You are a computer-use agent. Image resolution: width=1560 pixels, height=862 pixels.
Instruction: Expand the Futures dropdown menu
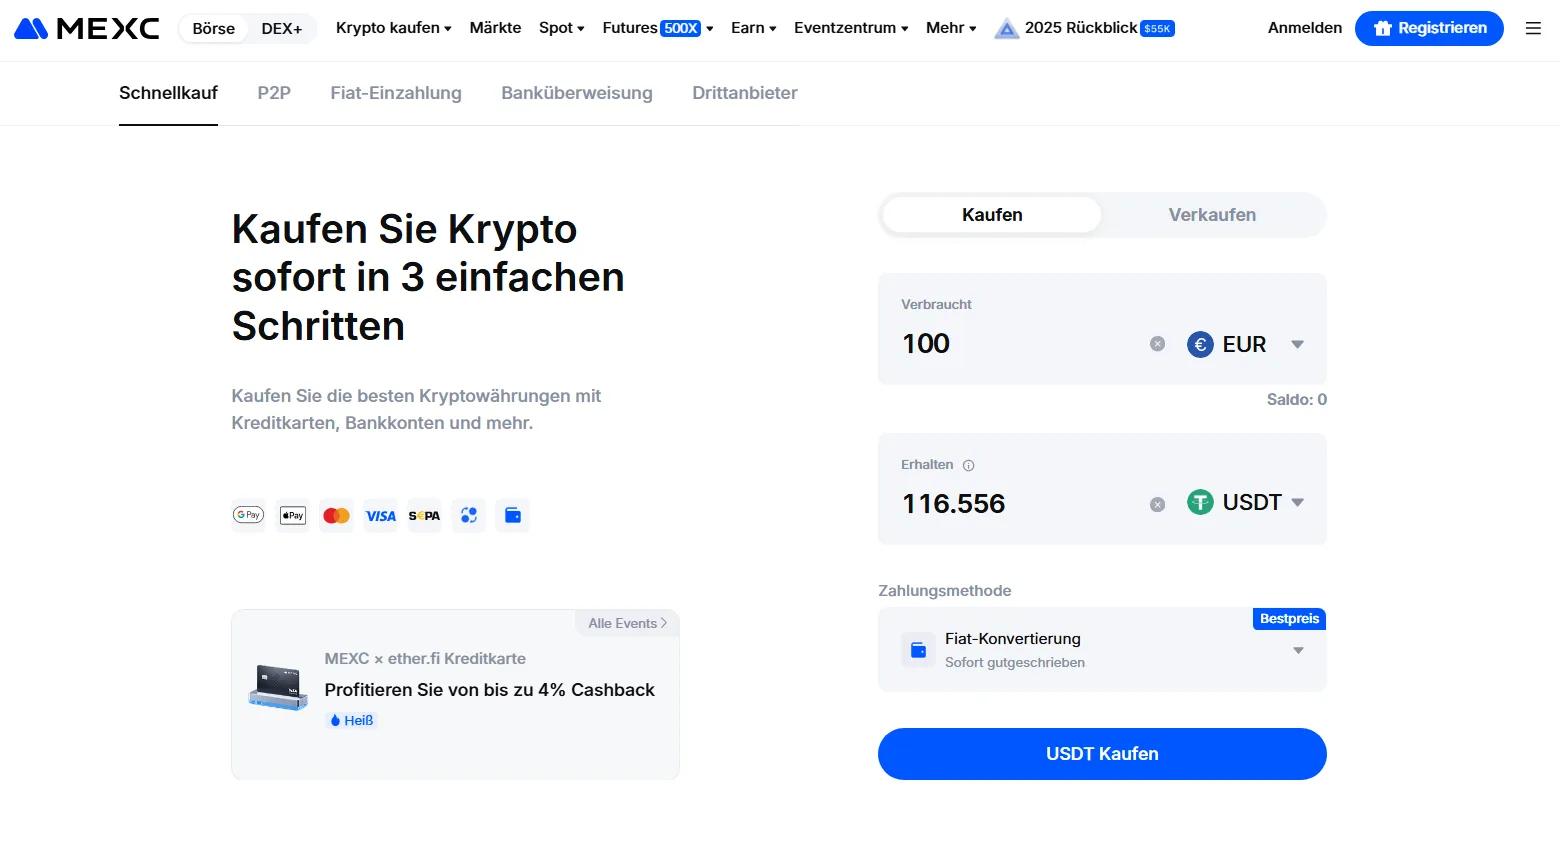click(658, 28)
